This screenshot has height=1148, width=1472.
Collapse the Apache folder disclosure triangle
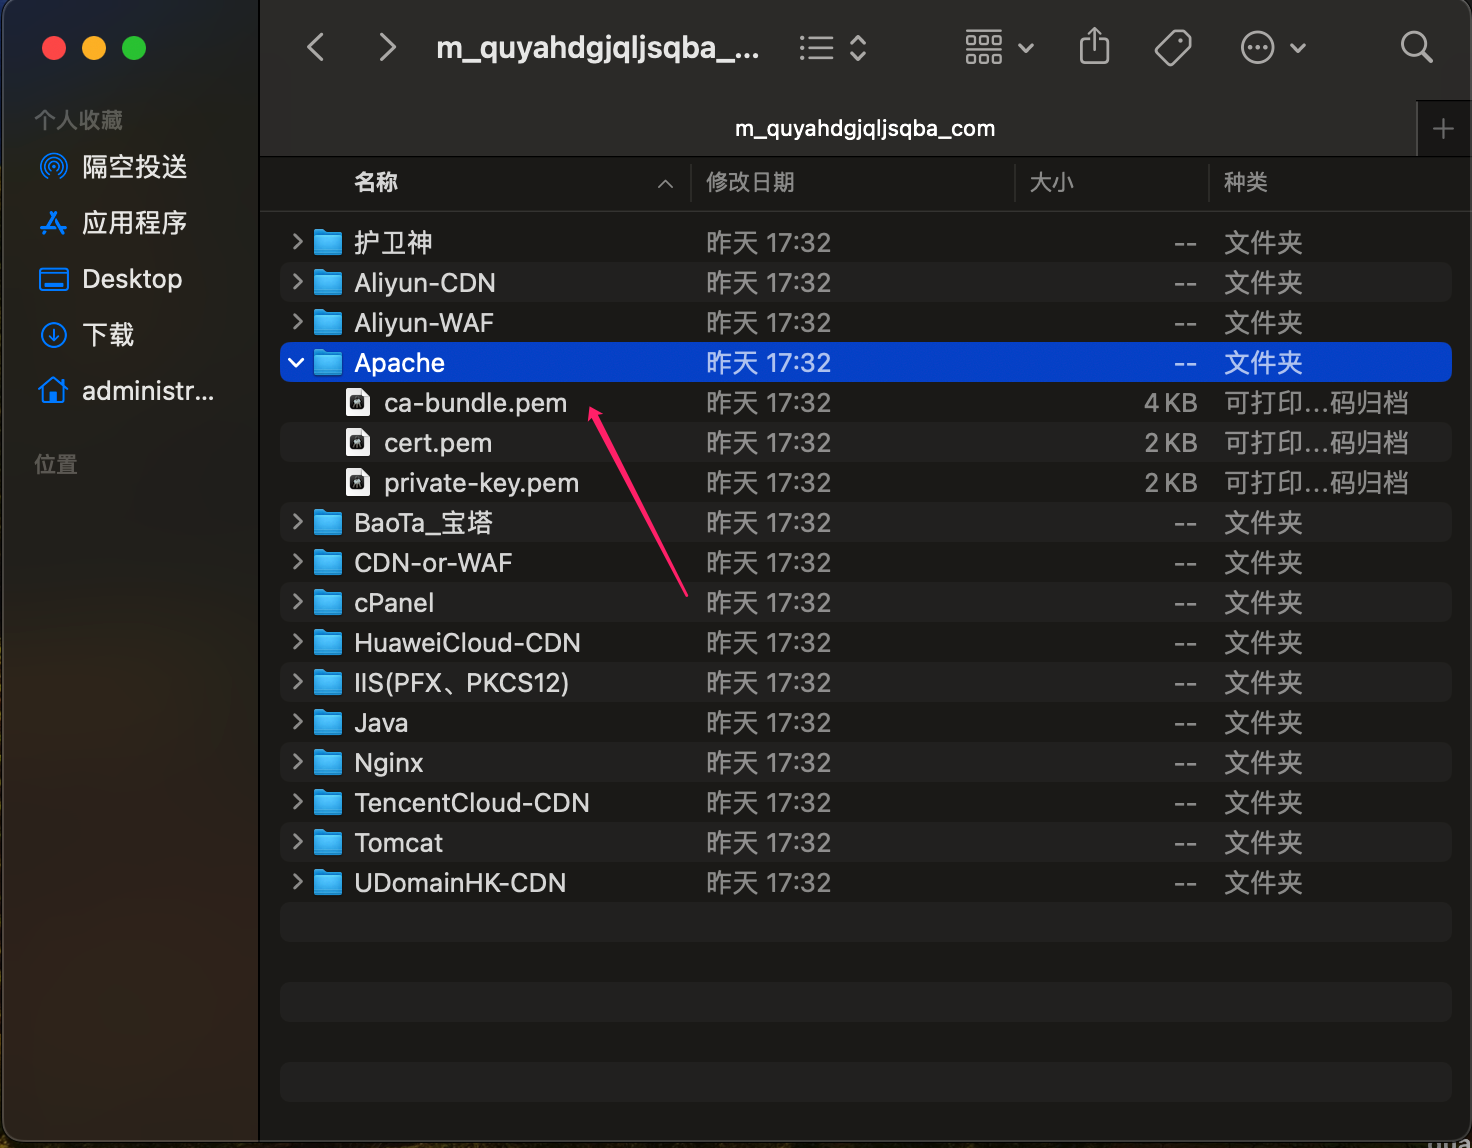(x=296, y=362)
